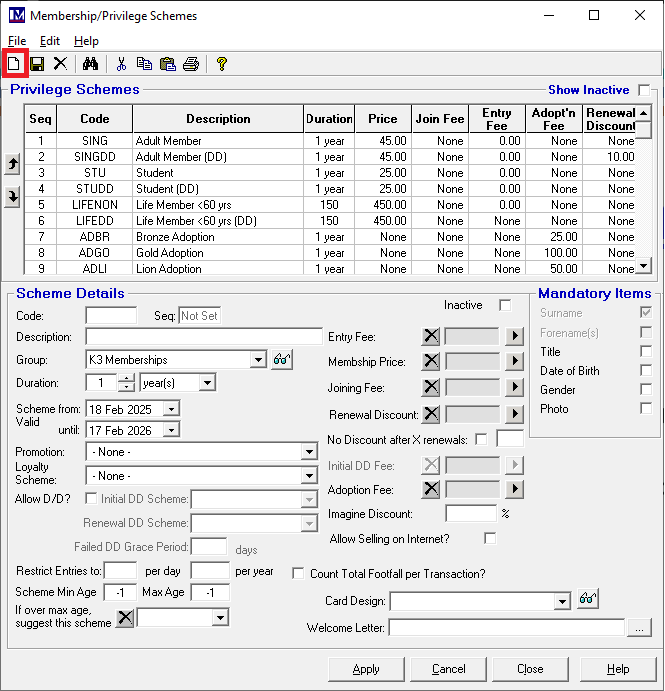Expand the Group dropdown showing K3 Memberships
The image size is (665, 691).
(259, 360)
